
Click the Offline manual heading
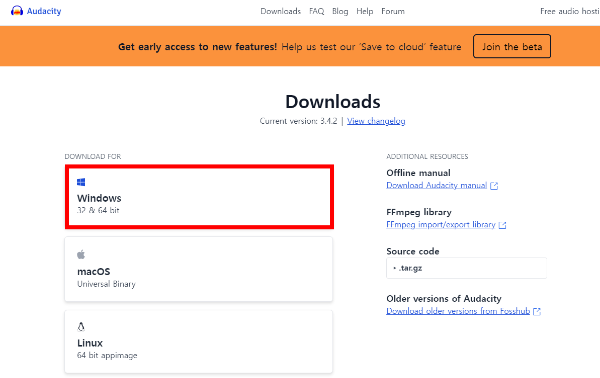tap(418, 173)
